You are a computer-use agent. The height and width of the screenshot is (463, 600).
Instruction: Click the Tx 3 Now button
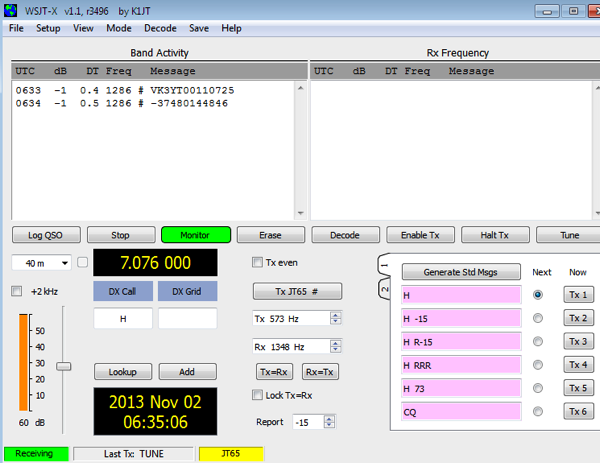579,341
